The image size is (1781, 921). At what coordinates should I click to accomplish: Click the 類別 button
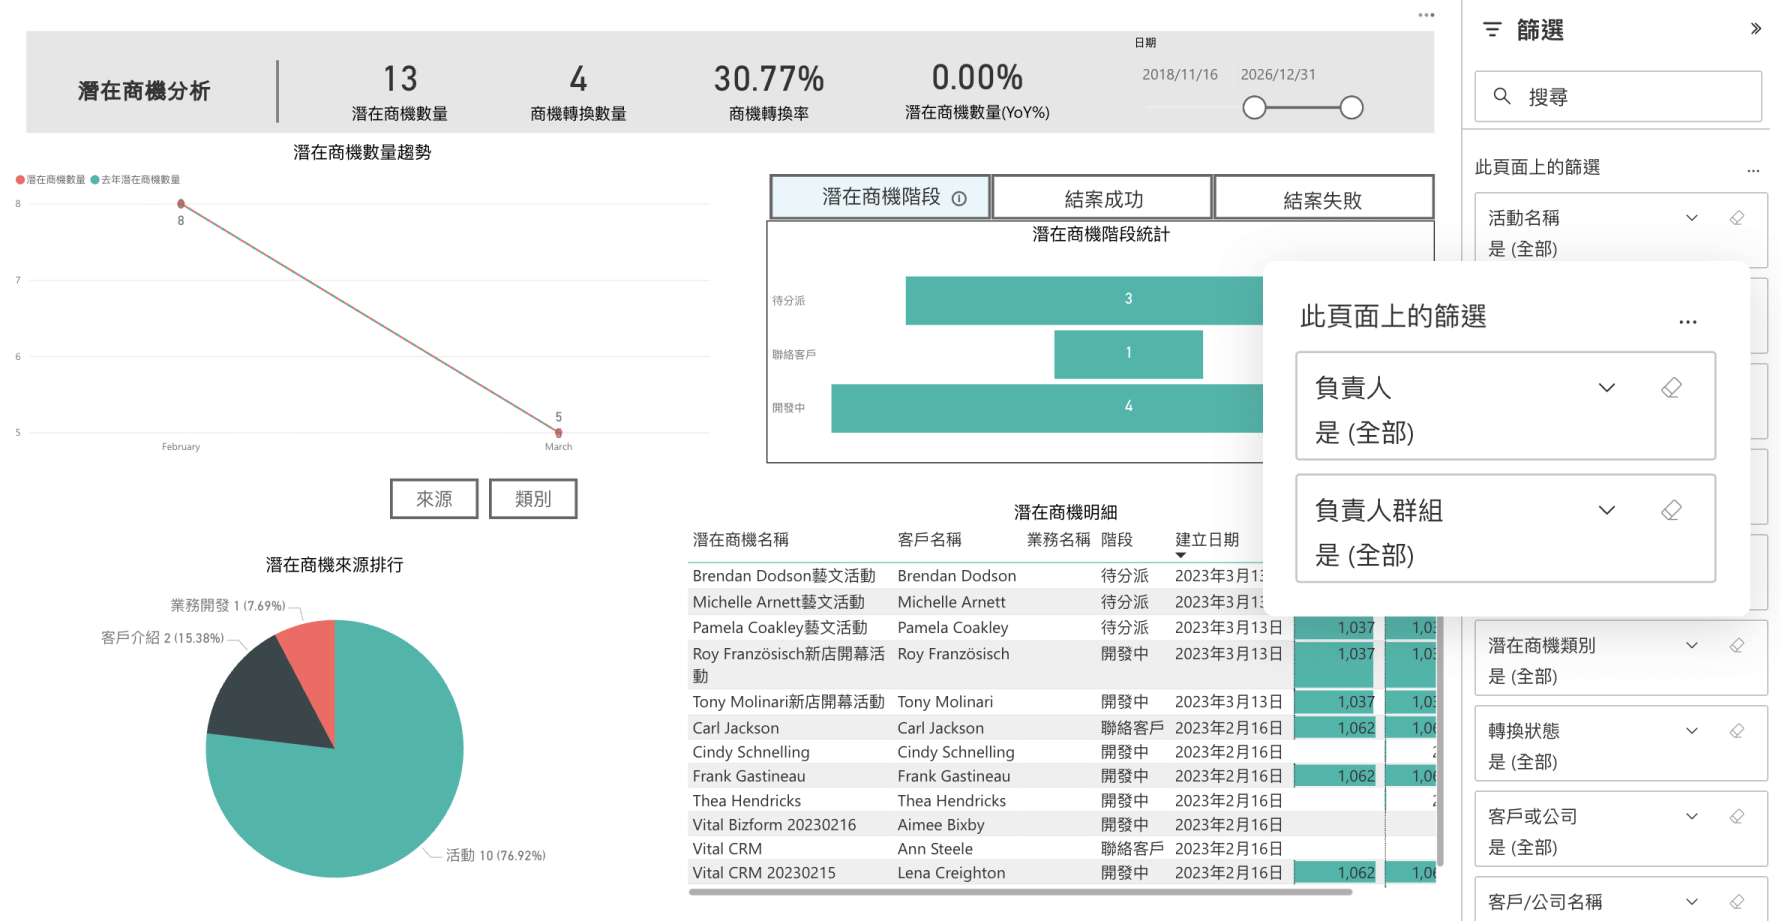pos(533,499)
